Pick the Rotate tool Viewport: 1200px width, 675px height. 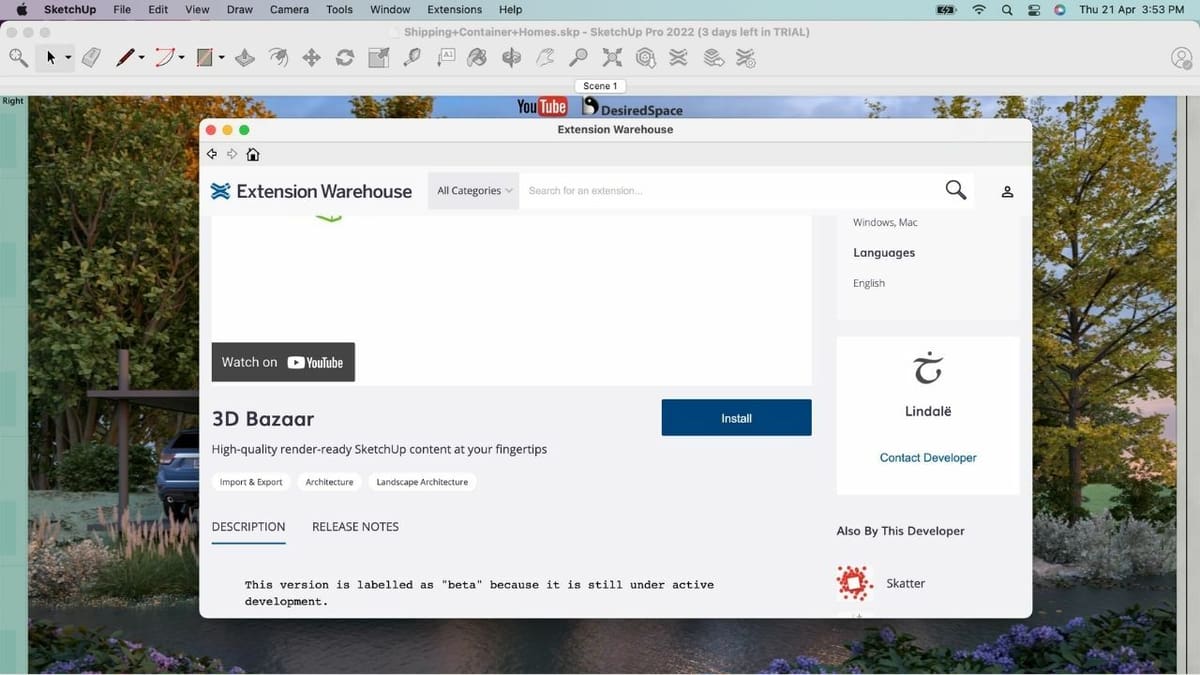(x=345, y=58)
